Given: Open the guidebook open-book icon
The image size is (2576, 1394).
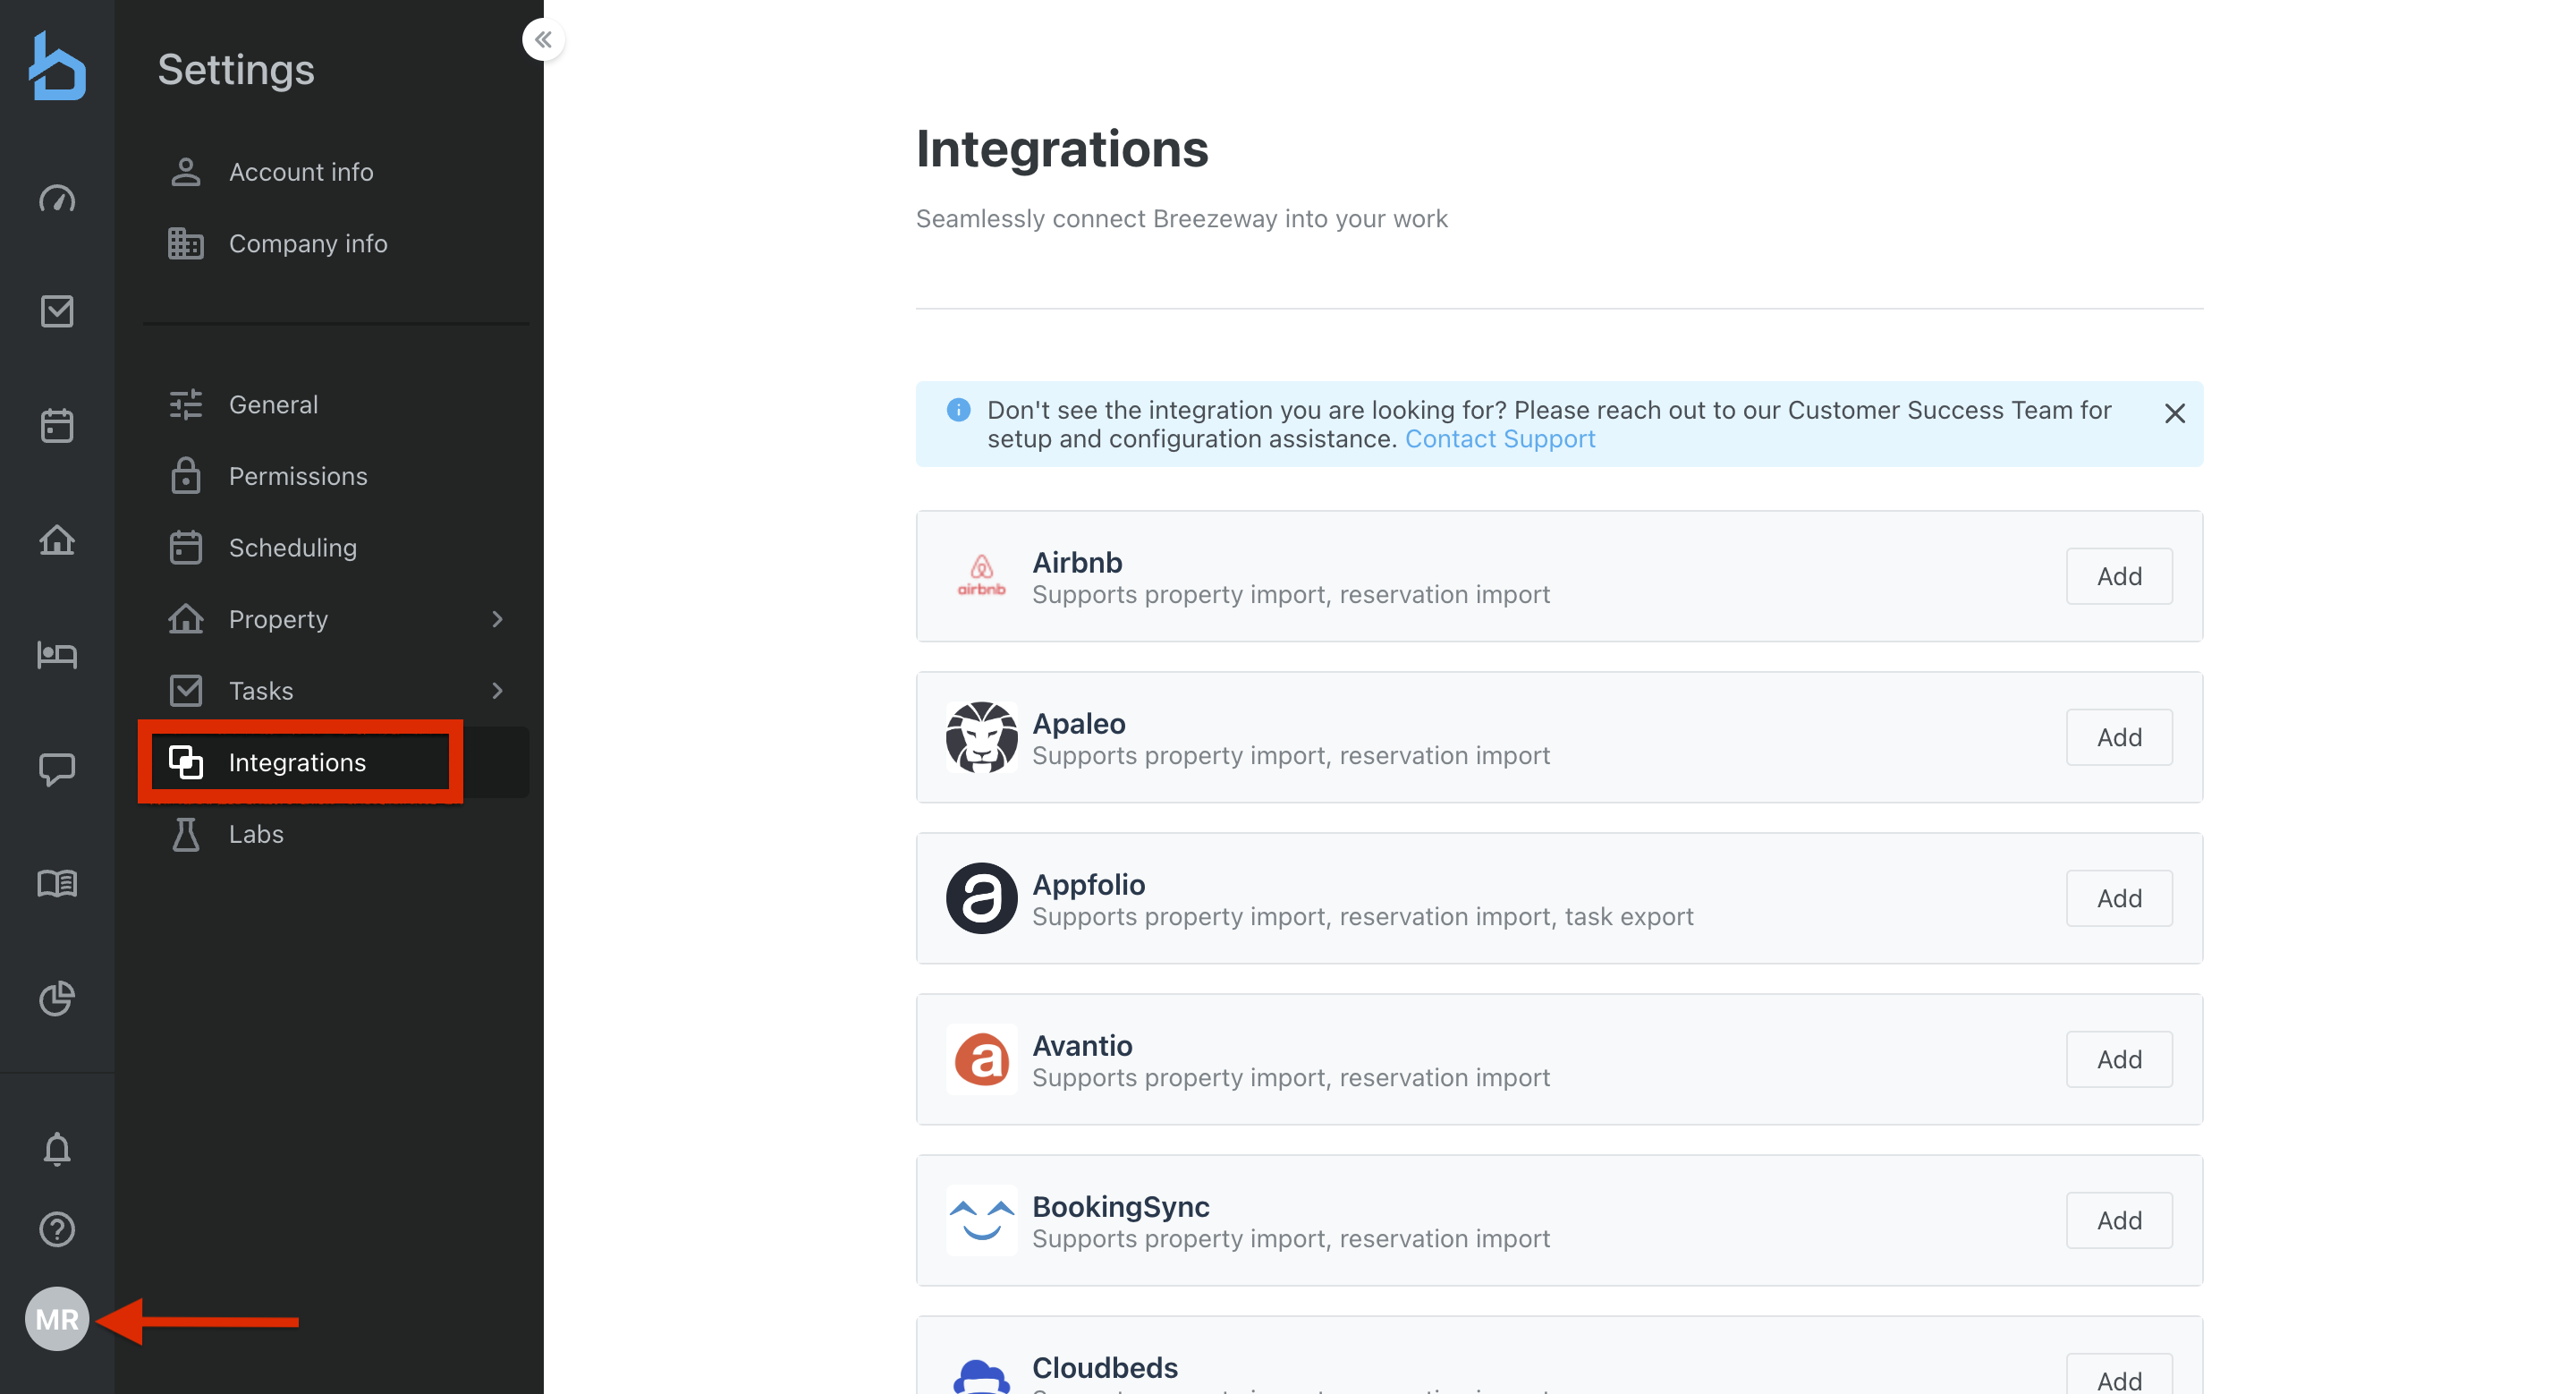Looking at the screenshot, I should (57, 883).
